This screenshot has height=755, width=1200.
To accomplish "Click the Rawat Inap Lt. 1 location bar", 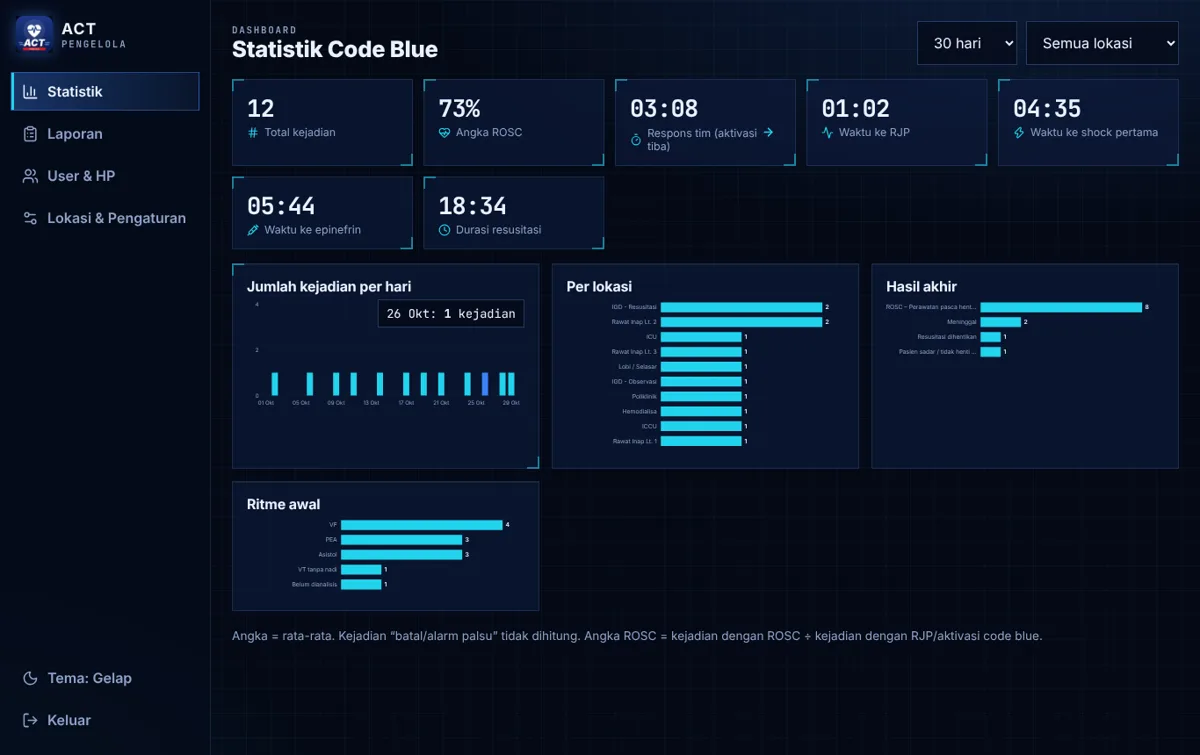I will (701, 441).
